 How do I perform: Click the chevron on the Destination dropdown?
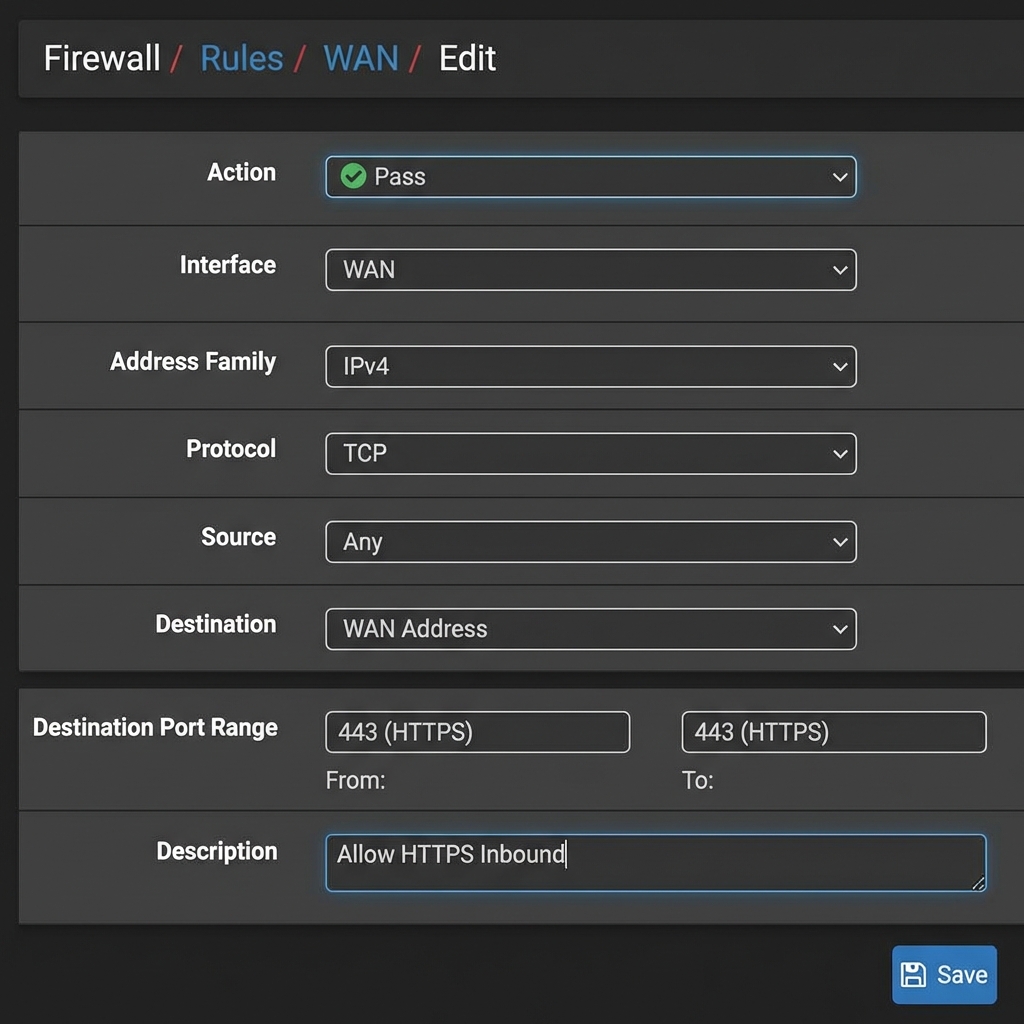click(x=840, y=629)
